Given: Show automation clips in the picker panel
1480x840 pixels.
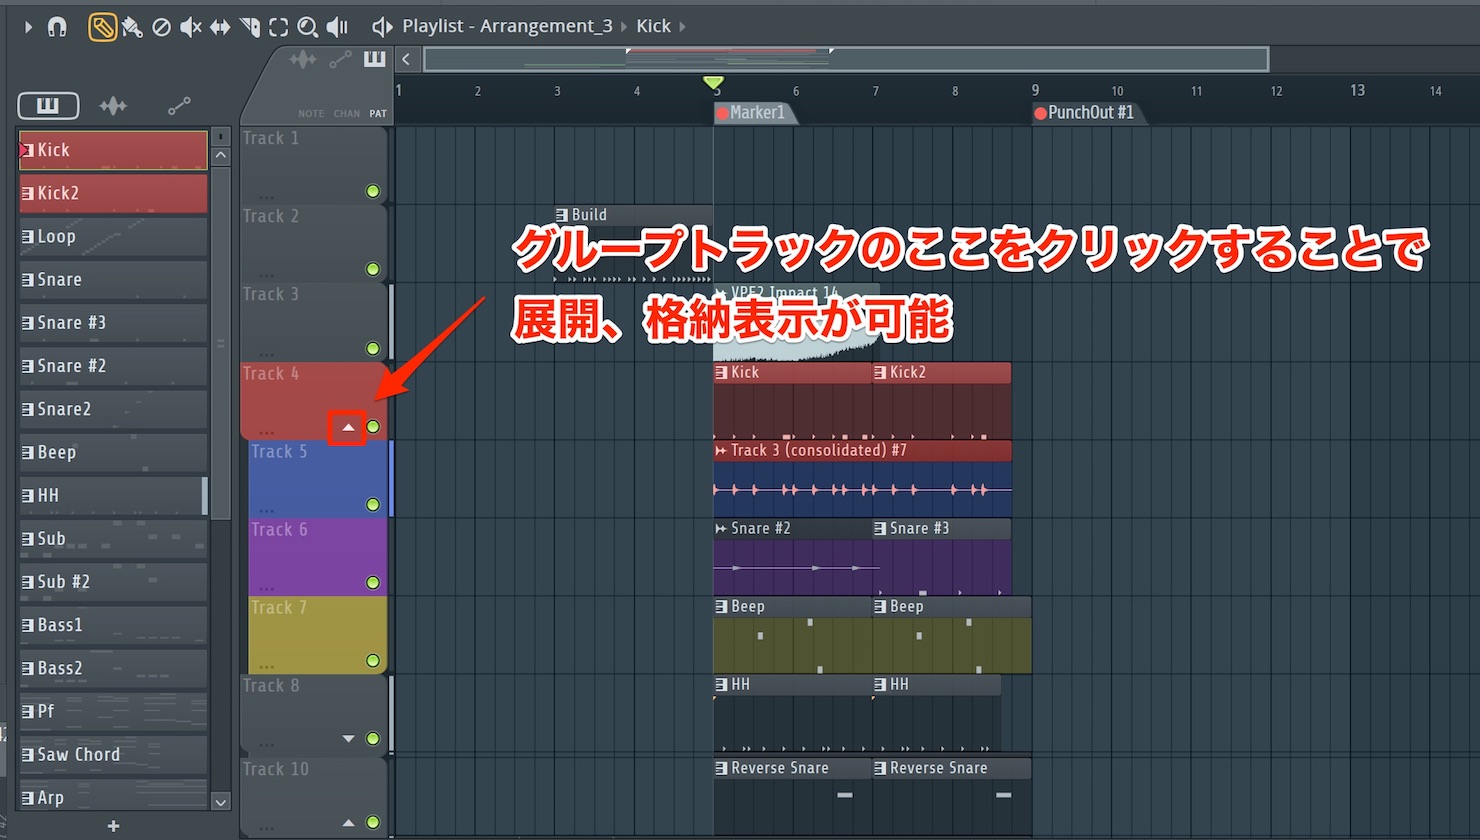Looking at the screenshot, I should point(179,105).
